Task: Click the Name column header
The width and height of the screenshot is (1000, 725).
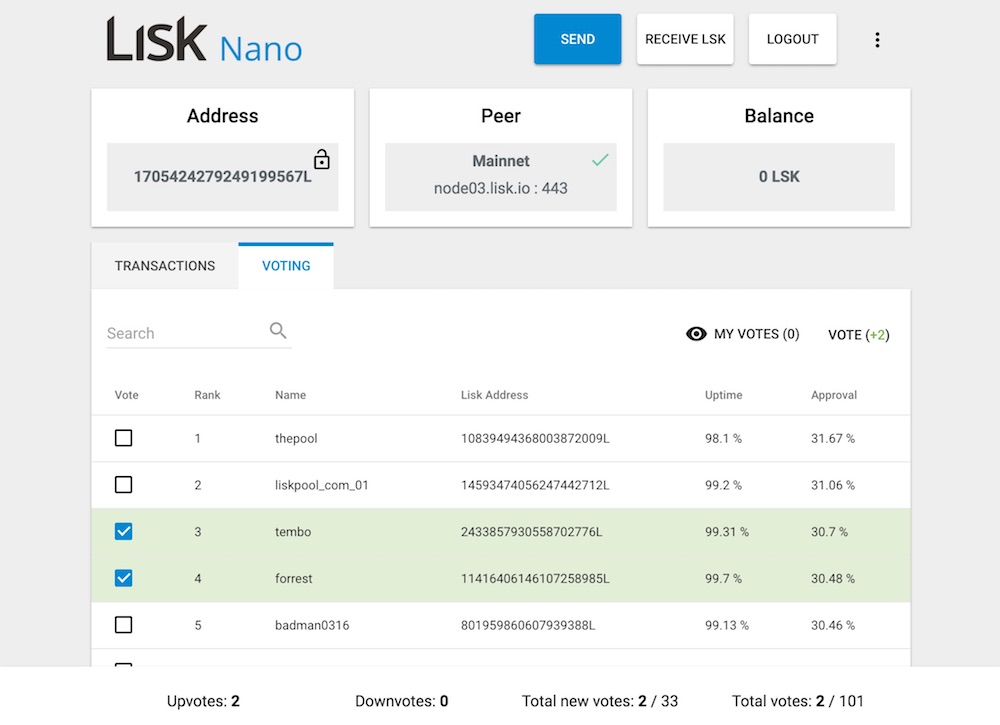Action: [x=290, y=395]
